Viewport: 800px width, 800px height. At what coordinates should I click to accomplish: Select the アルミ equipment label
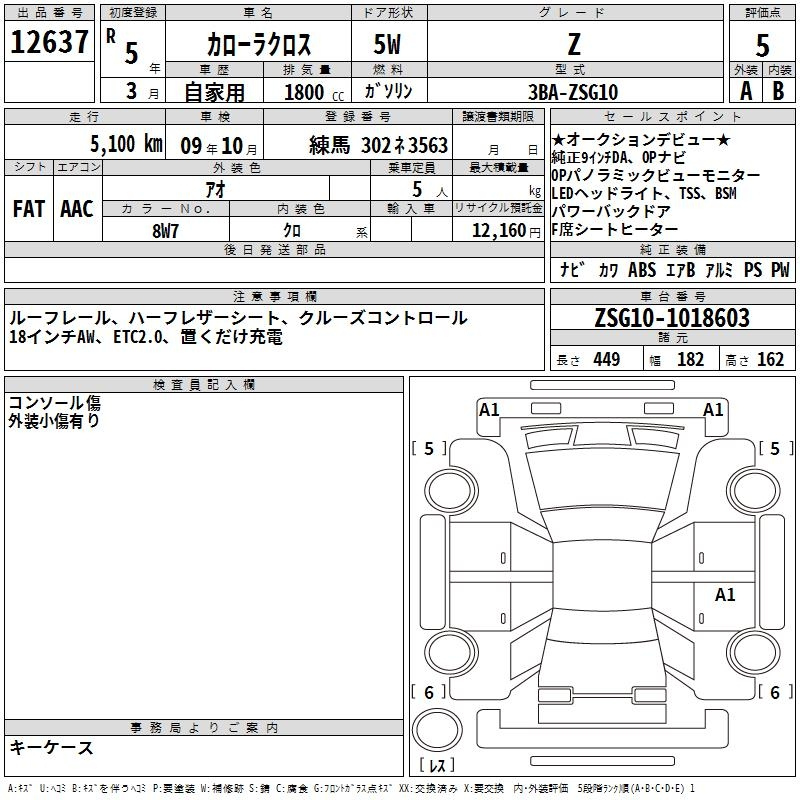click(718, 270)
